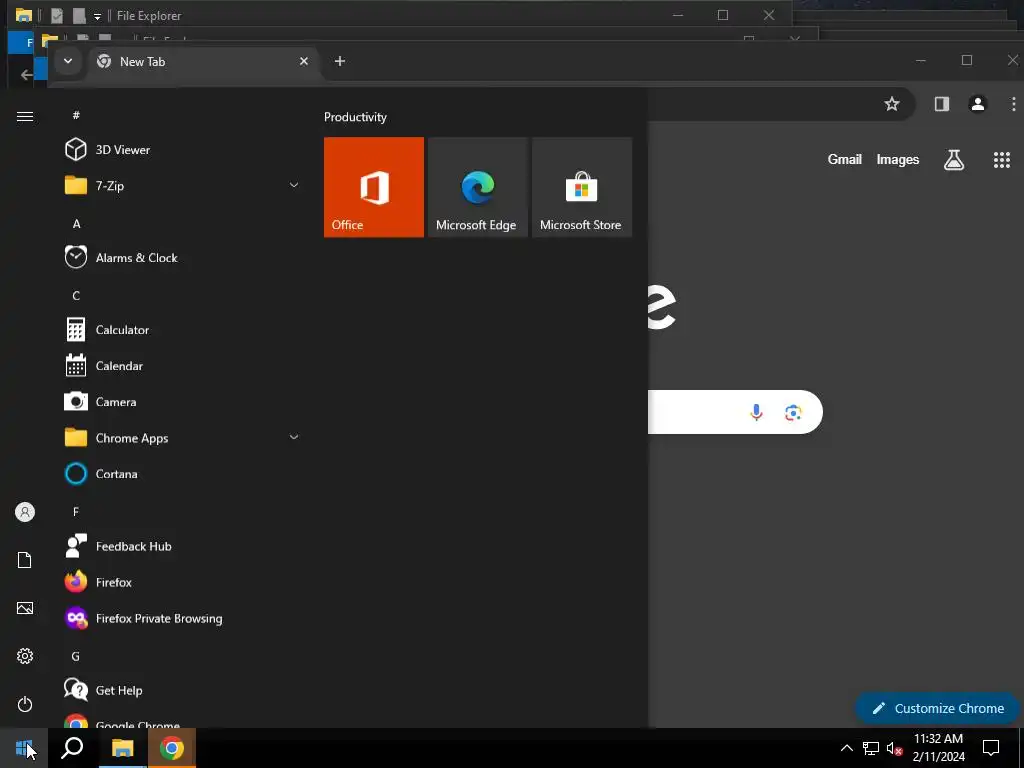
Task: Click the Office tile
Action: pyautogui.click(x=374, y=187)
